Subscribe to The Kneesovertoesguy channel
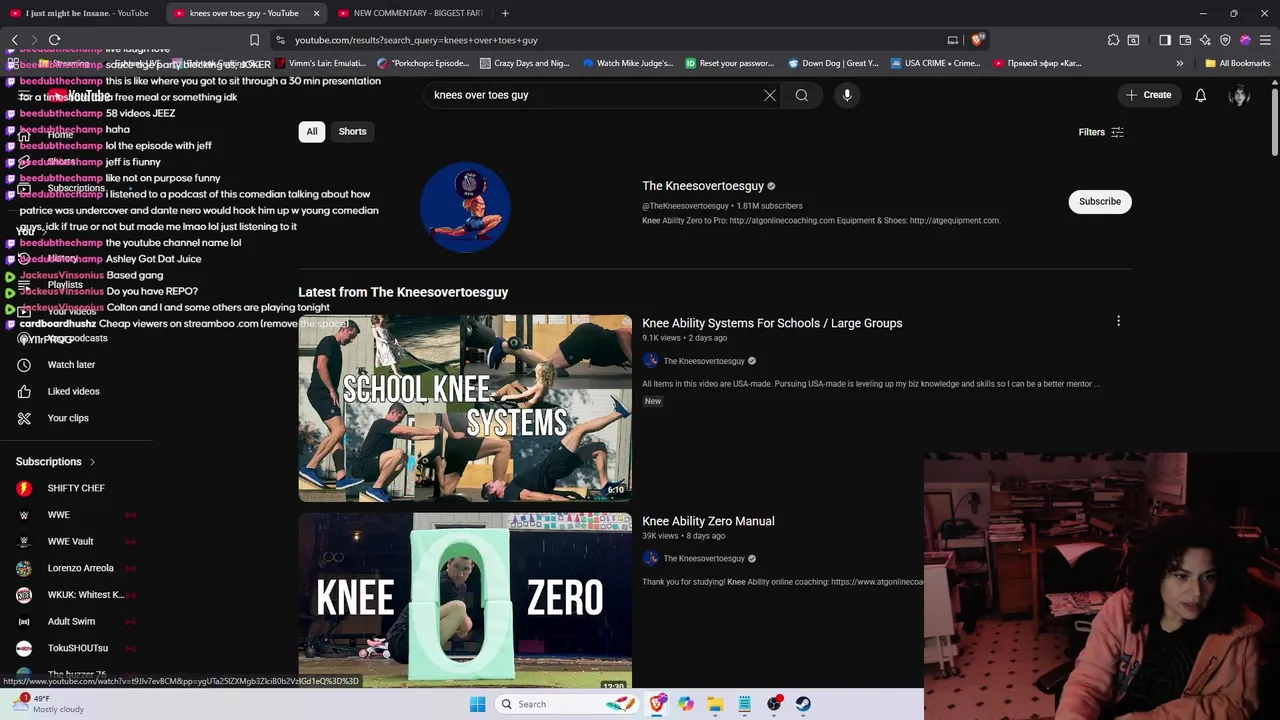Viewport: 1280px width, 720px height. 1100,201
